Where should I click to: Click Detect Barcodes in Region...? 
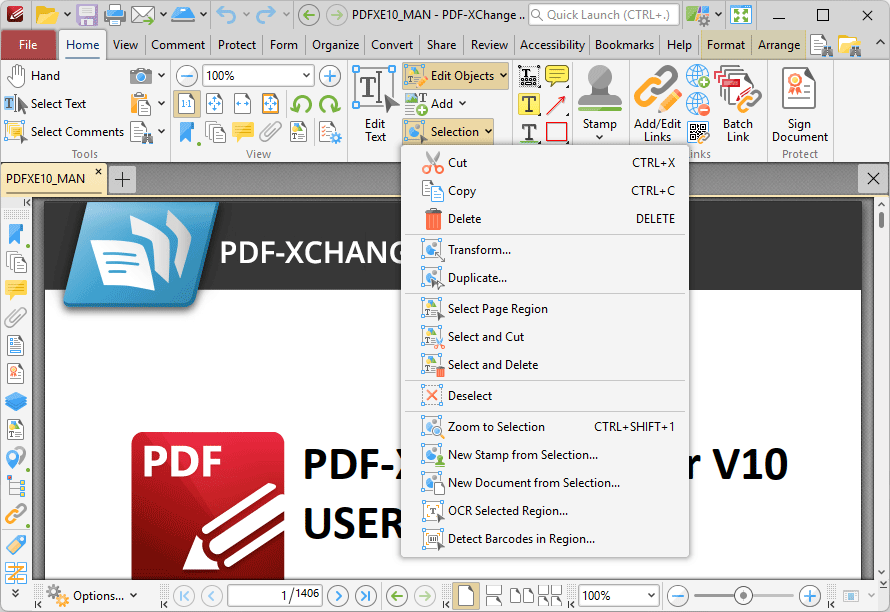tap(545, 539)
